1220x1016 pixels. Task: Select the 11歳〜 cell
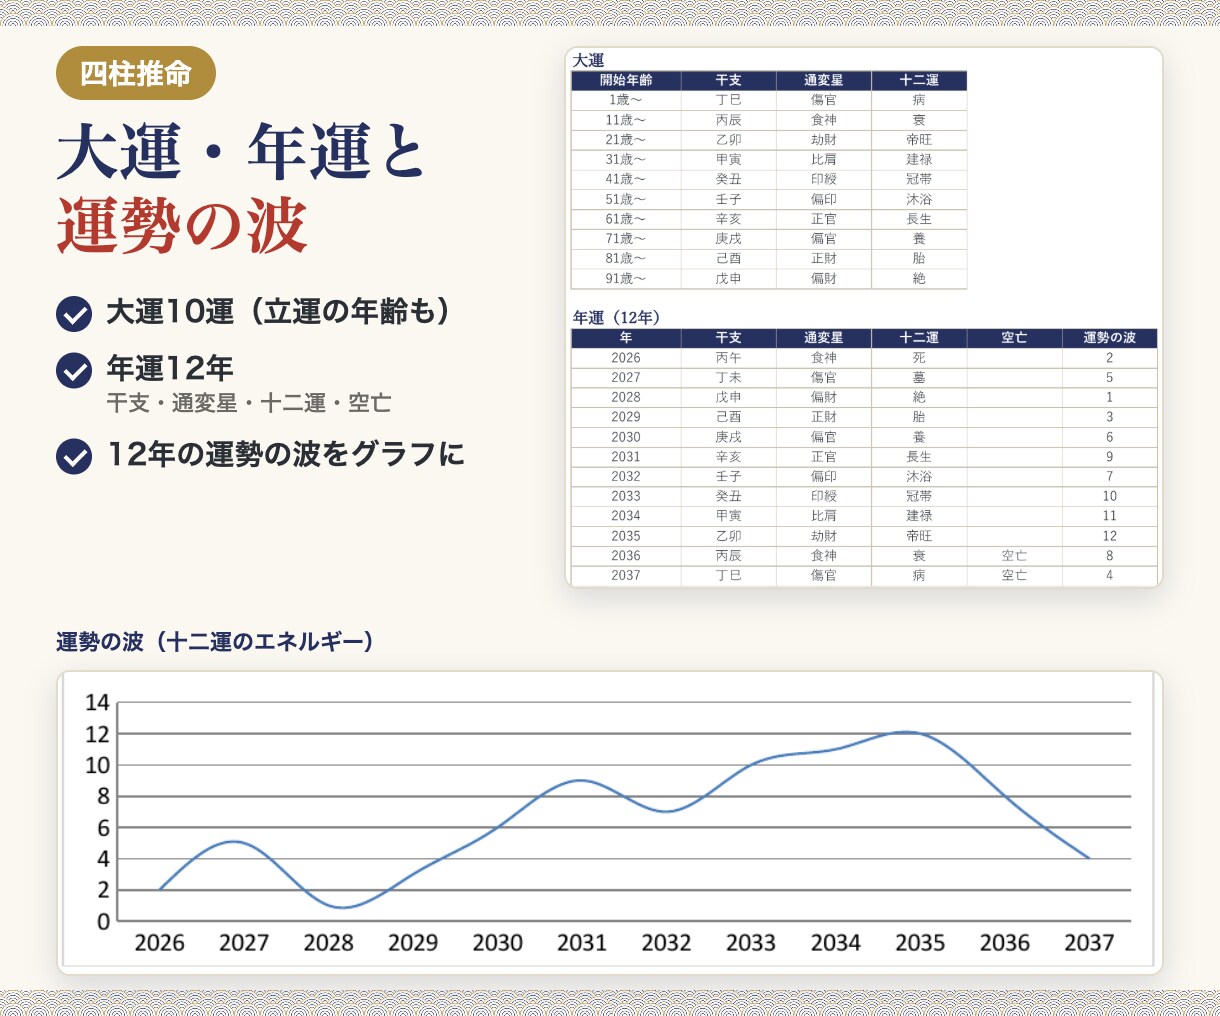(x=626, y=120)
